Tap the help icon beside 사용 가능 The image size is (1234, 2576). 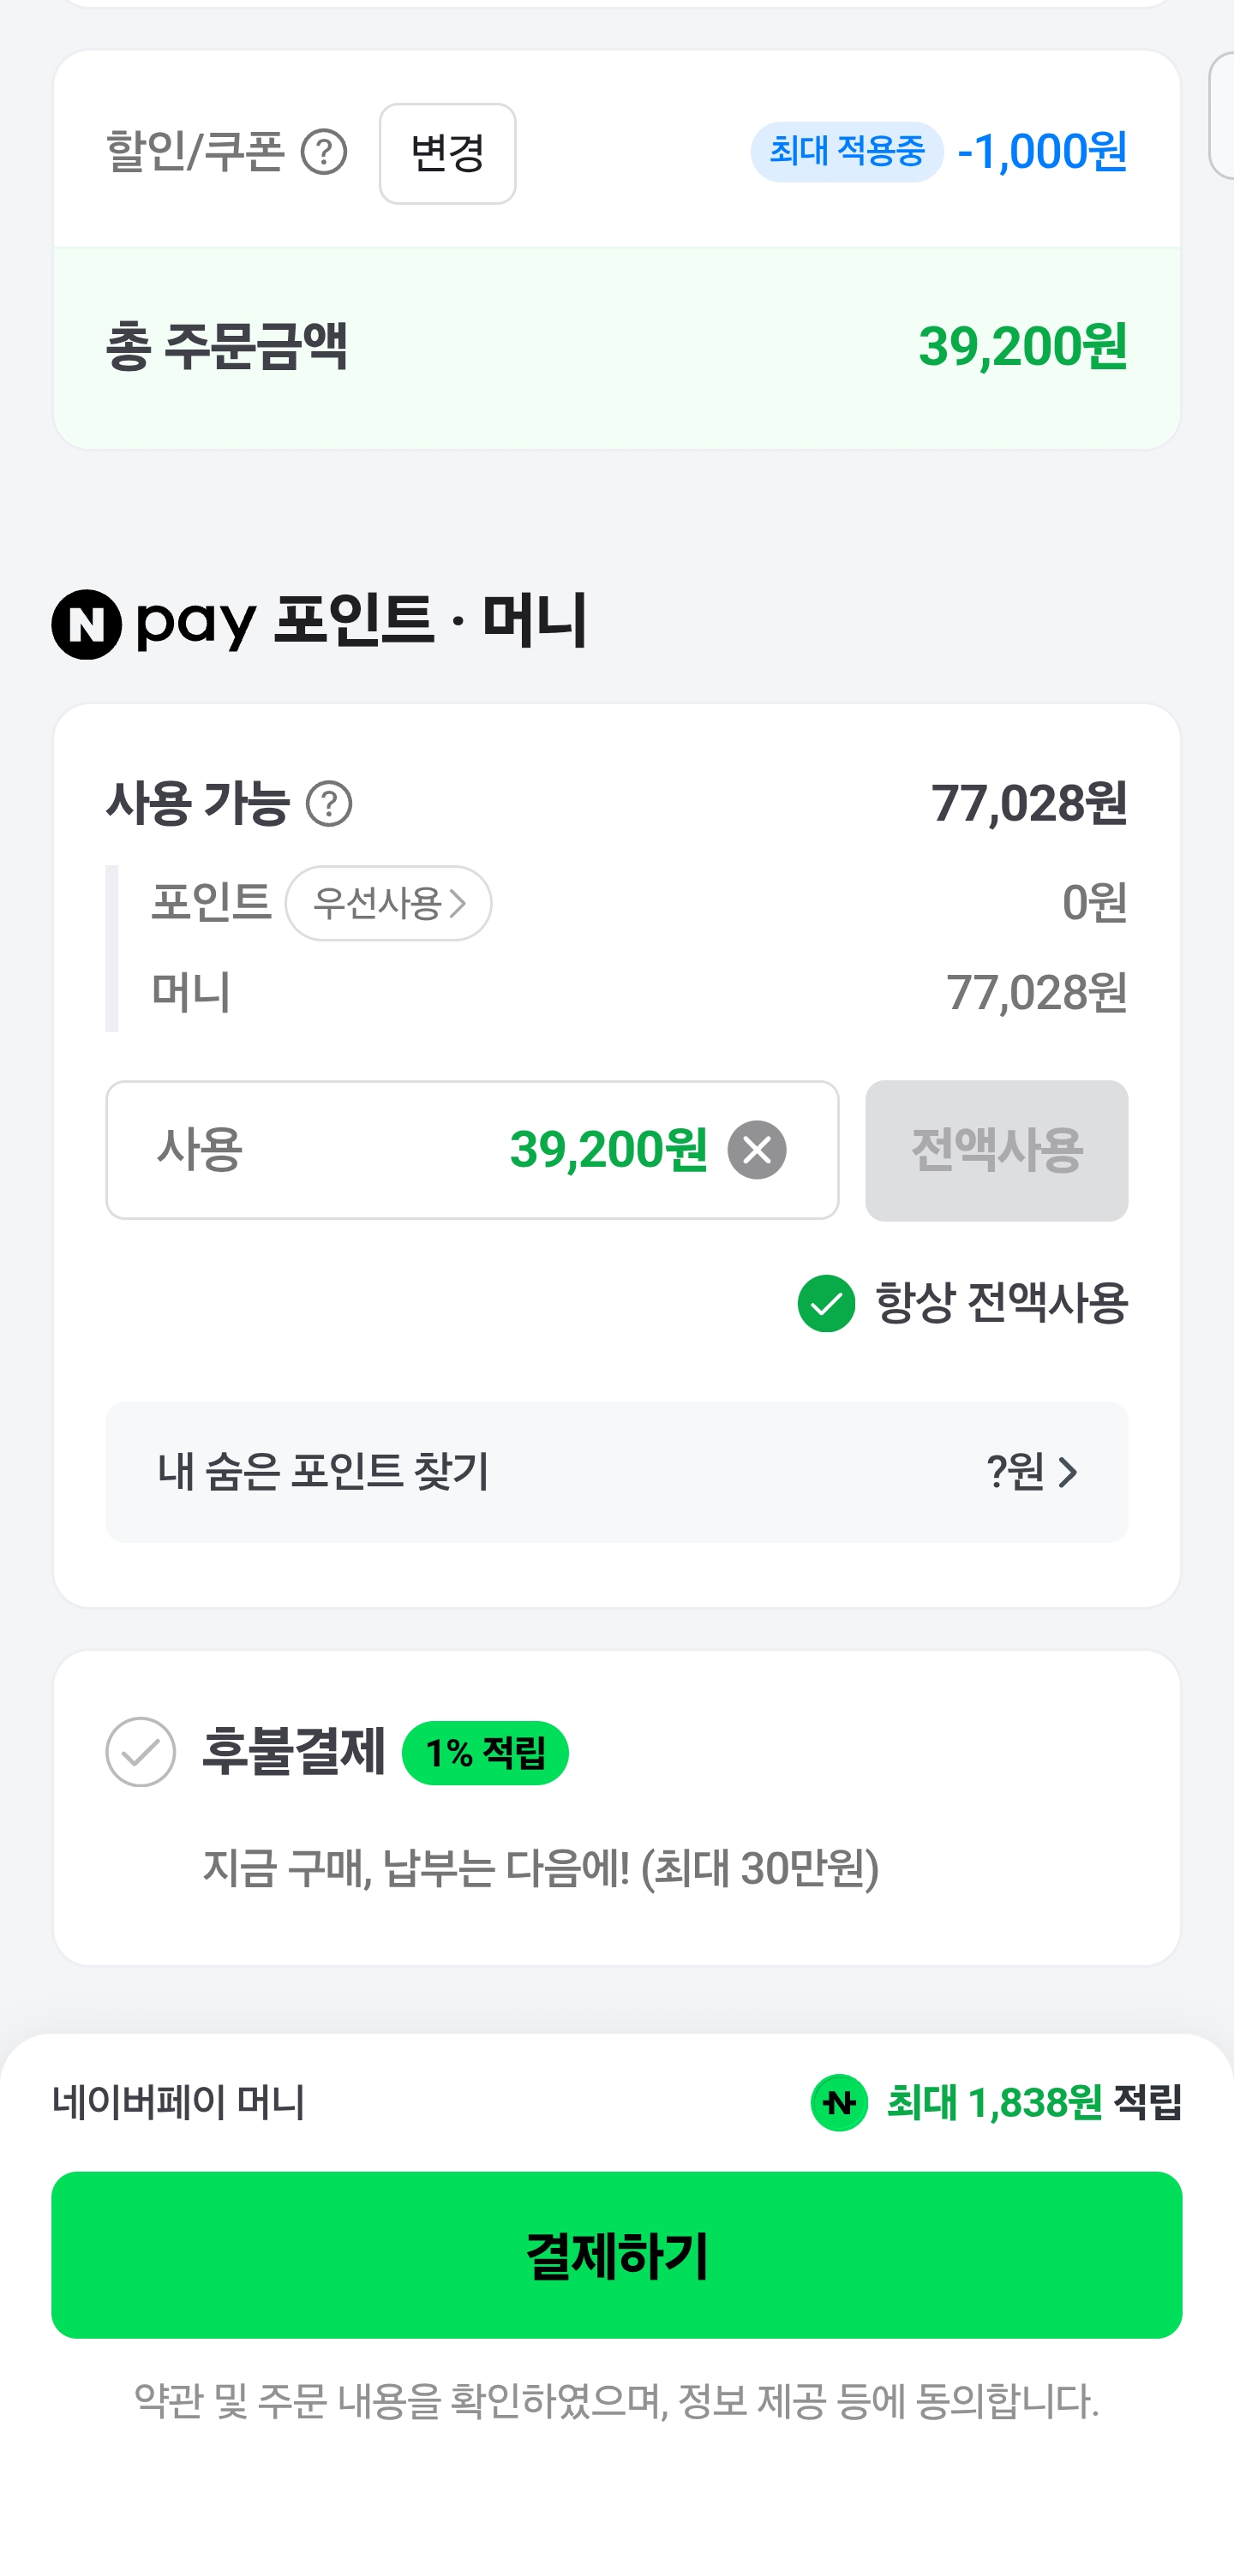pos(329,804)
